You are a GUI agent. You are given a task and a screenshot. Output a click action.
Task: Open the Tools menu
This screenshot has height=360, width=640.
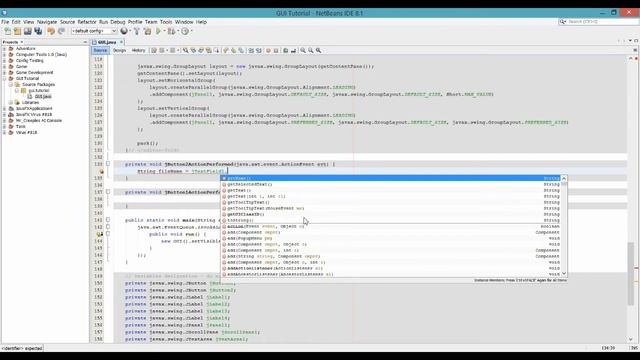[166, 22]
